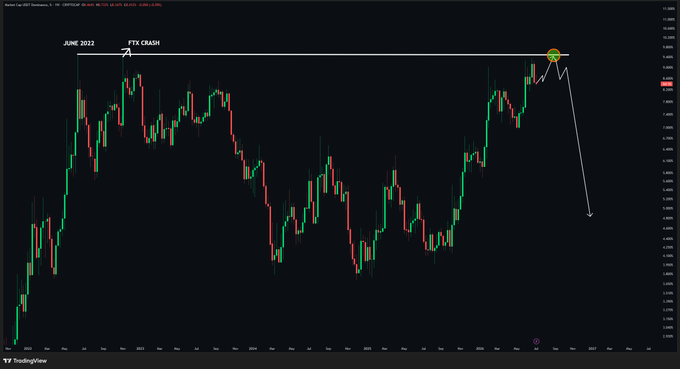Click the 11.500% price axis label
This screenshot has width=680, height=369.
[668, 9]
